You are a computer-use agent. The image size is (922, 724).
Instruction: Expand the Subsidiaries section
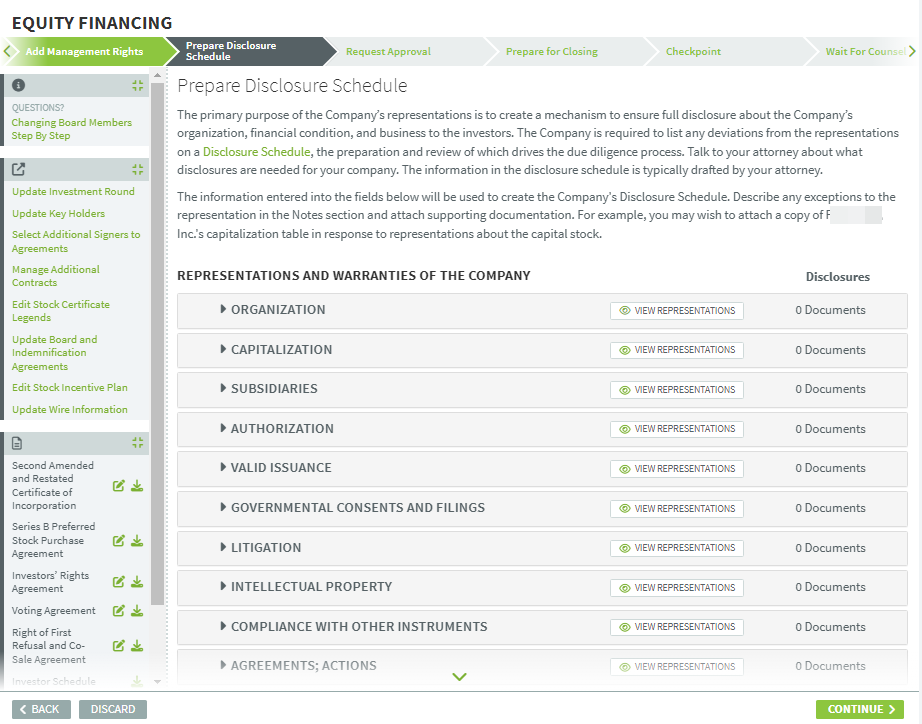(223, 388)
